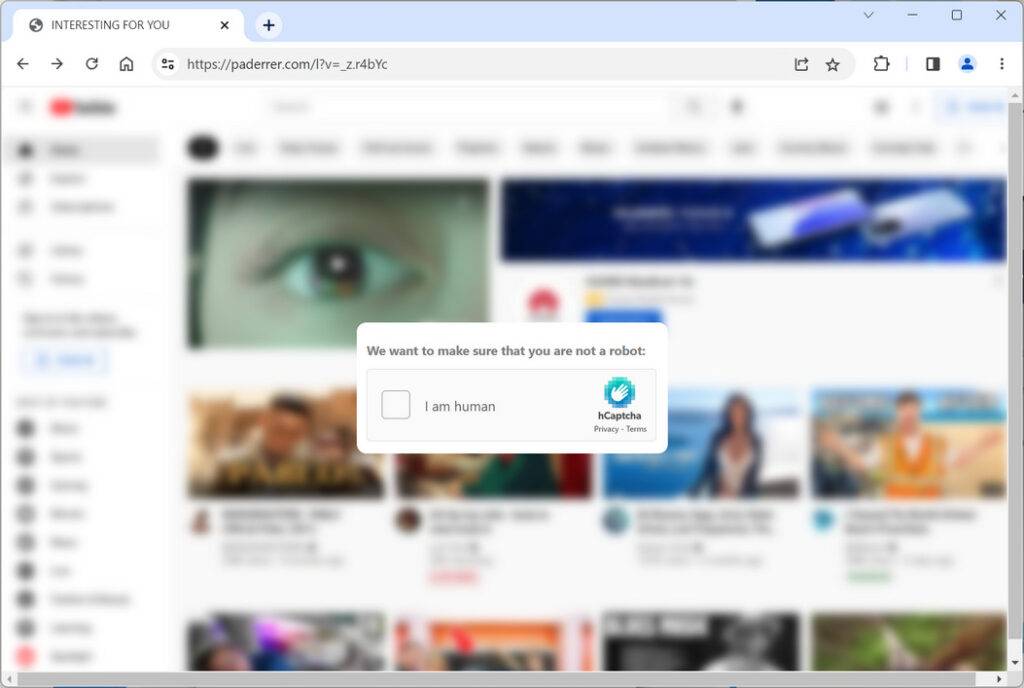Go to the browser home page
1024x688 pixels.
point(128,63)
